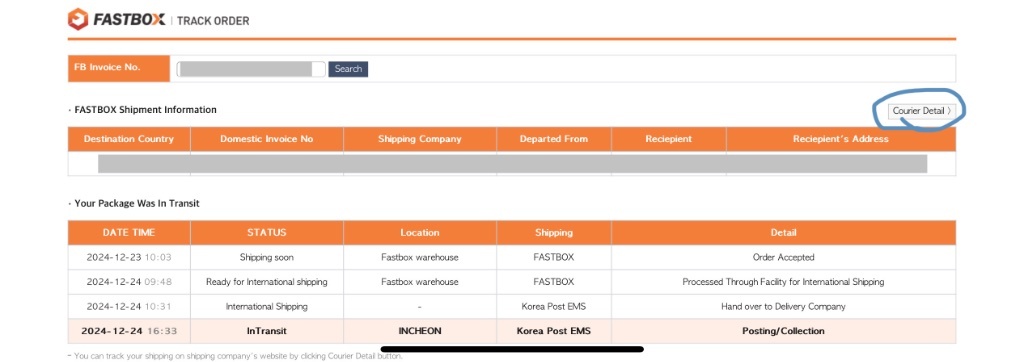This screenshot has width=1024, height=362.
Task: Click the Courier Detail chevron arrow
Action: (949, 111)
